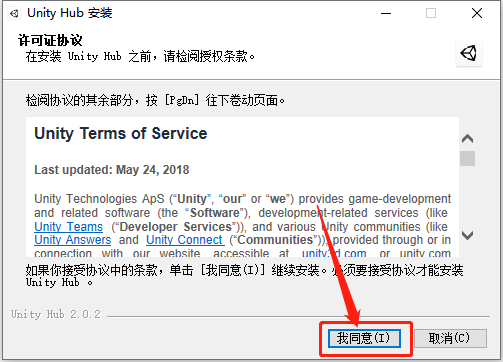Image resolution: width=503 pixels, height=362 pixels.
Task: Click the "Last updated: May 24, 2018" text
Action: pos(112,170)
